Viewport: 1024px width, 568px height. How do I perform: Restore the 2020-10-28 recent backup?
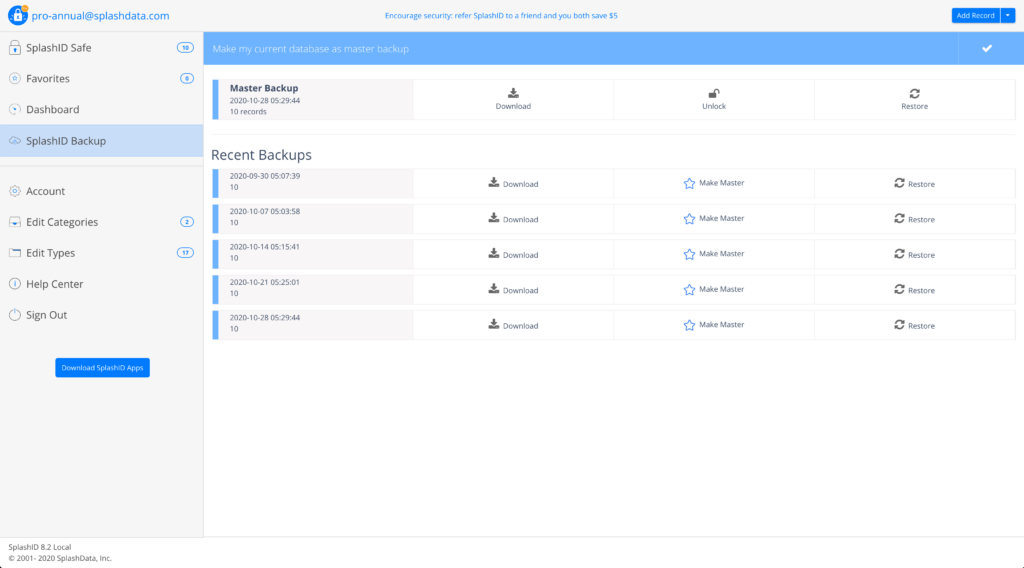(914, 326)
